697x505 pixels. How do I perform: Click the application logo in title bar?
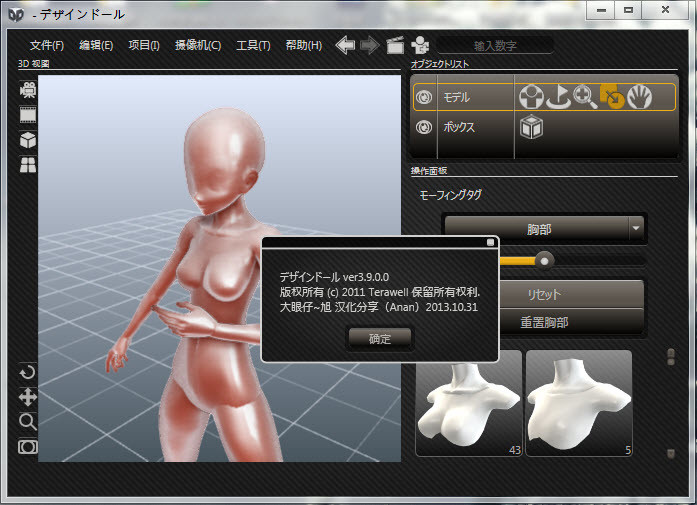[16, 15]
